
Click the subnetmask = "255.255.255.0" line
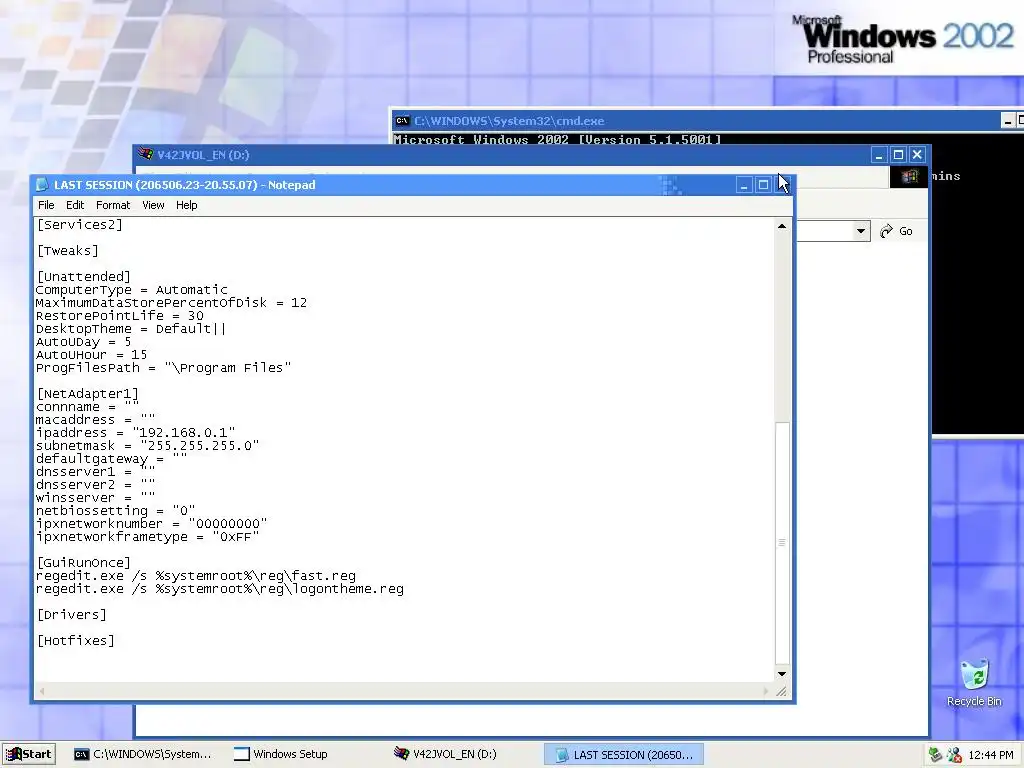148,446
